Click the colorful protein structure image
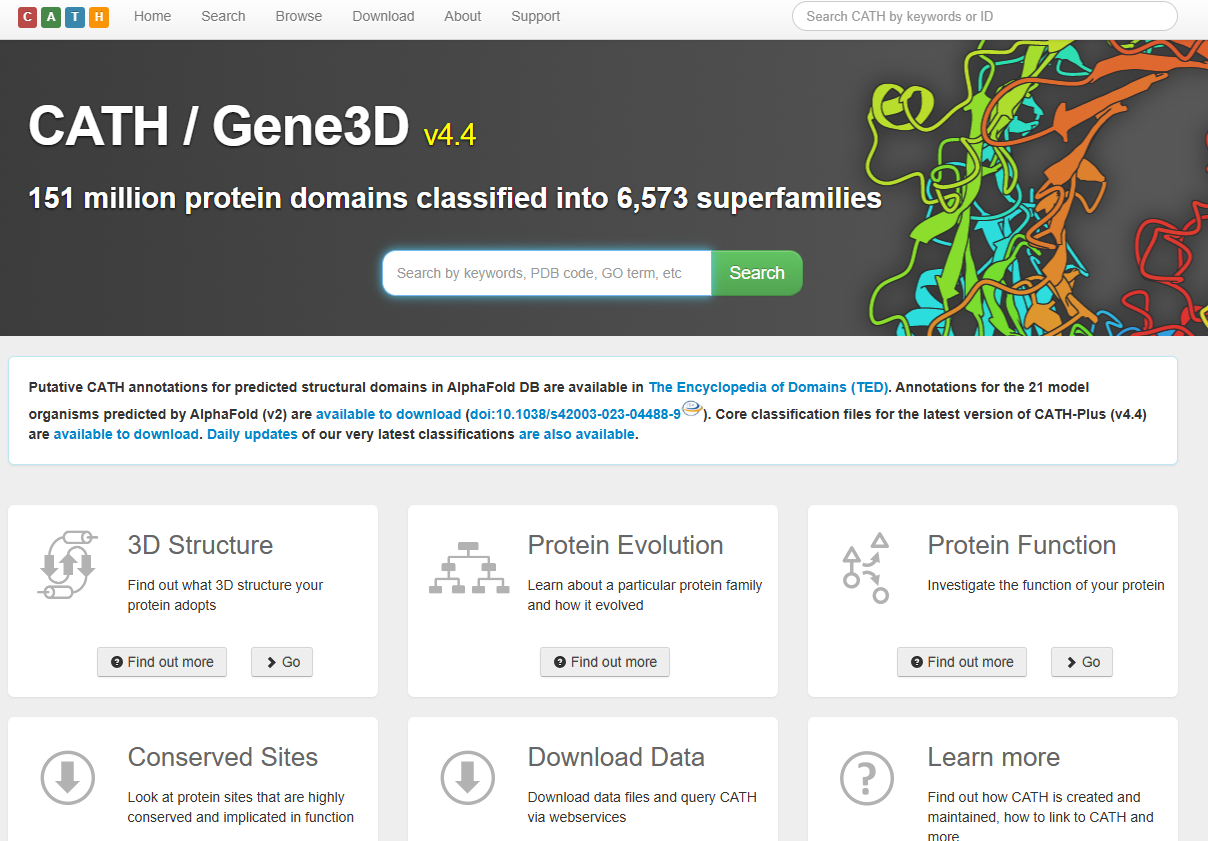Screen dimensions: 1208x841 [1035, 188]
